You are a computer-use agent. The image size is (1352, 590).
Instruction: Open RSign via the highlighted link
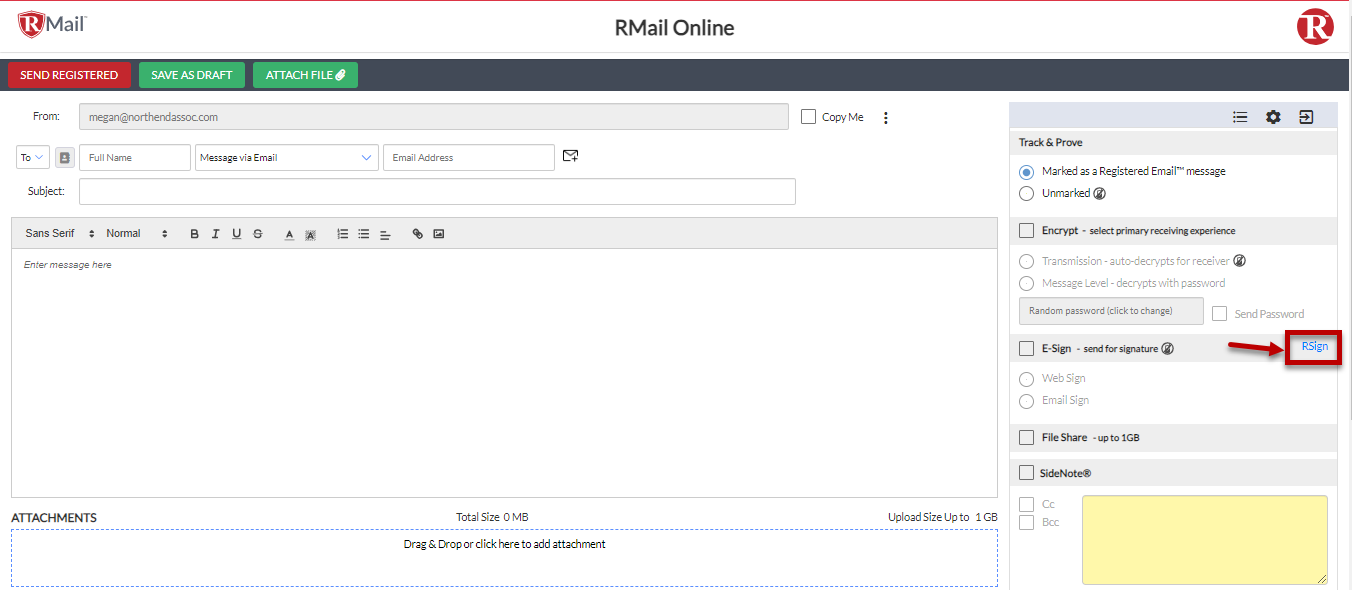click(x=1313, y=347)
